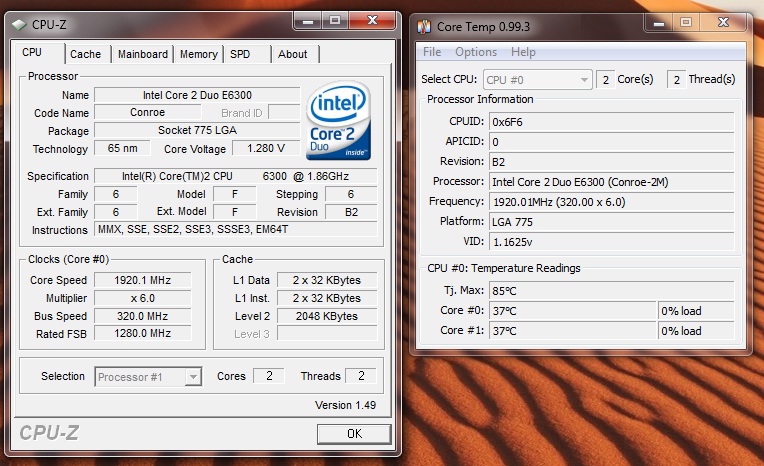Click the OK button in CPU-Z
764x466 pixels.
point(354,434)
